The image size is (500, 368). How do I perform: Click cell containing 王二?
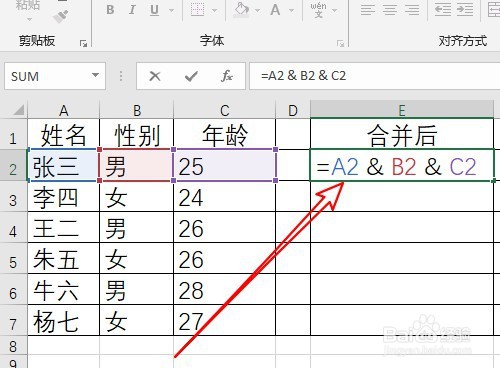[x=64, y=227]
